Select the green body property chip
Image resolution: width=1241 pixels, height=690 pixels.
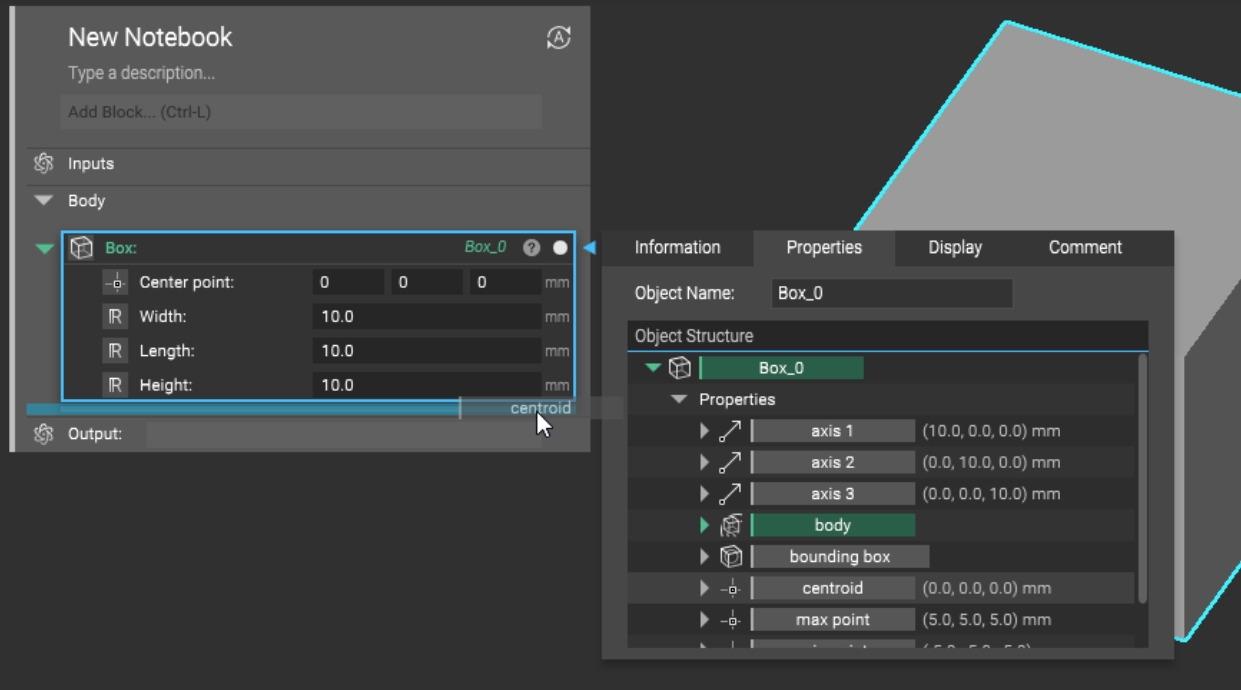tap(832, 525)
